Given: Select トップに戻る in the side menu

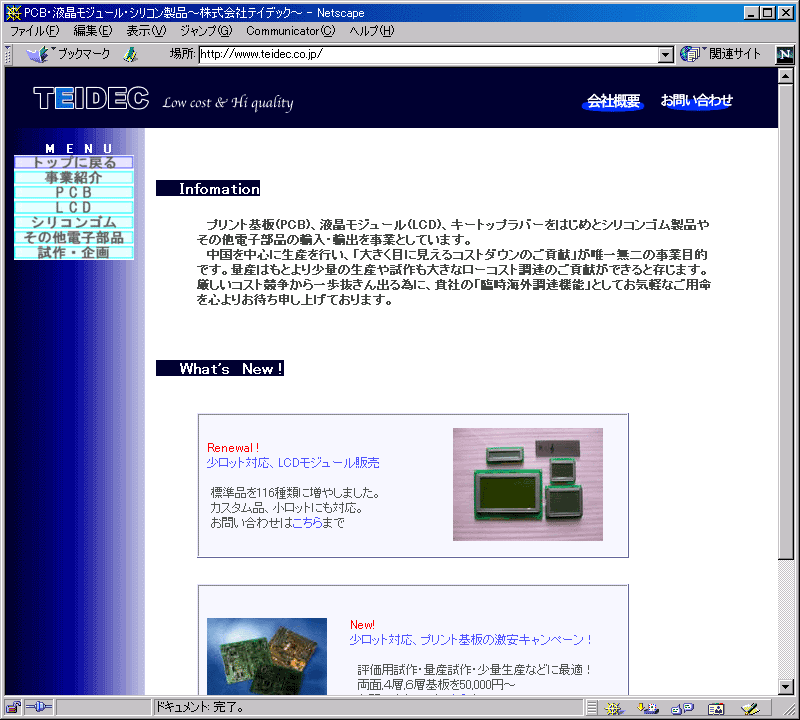Looking at the screenshot, I should pos(74,162).
